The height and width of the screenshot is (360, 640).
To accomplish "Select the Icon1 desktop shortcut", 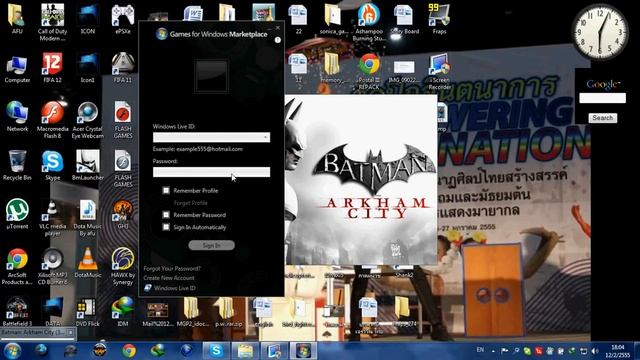I will [x=88, y=68].
